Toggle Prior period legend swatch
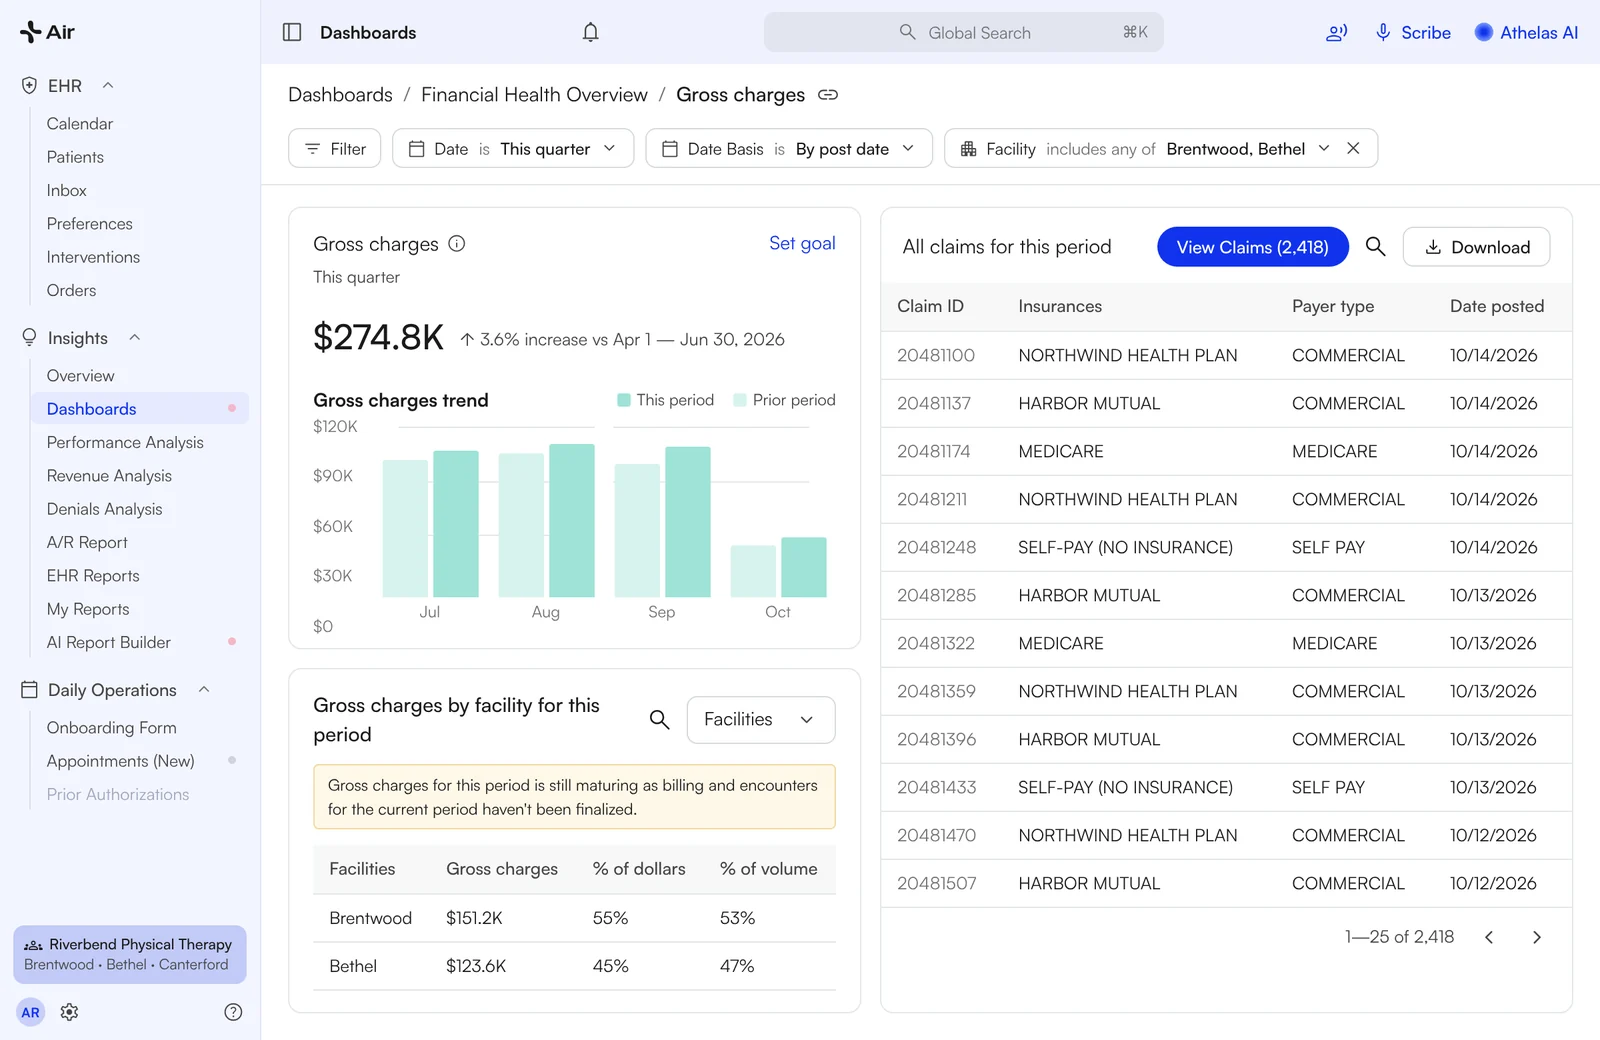Viewport: 1600px width, 1040px height. click(x=740, y=400)
